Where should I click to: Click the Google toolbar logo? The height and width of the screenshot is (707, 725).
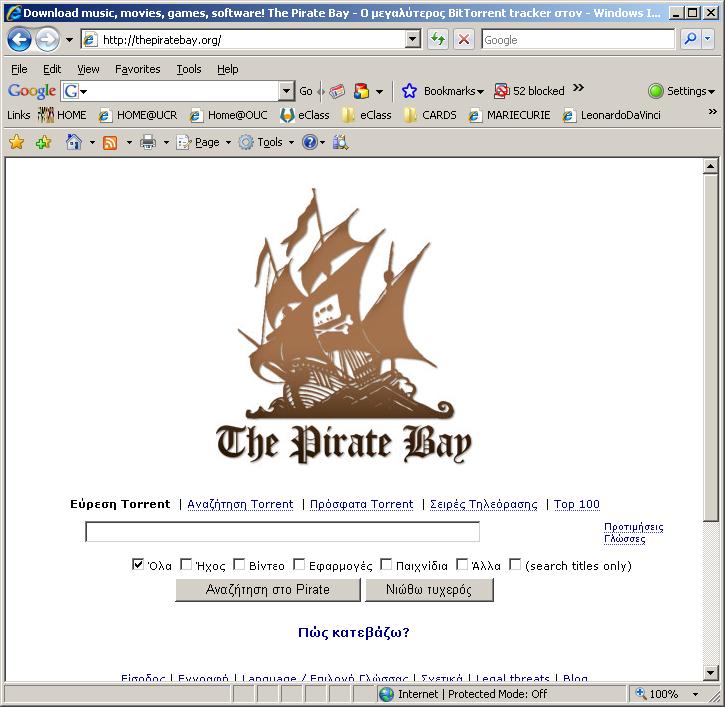click(x=32, y=91)
